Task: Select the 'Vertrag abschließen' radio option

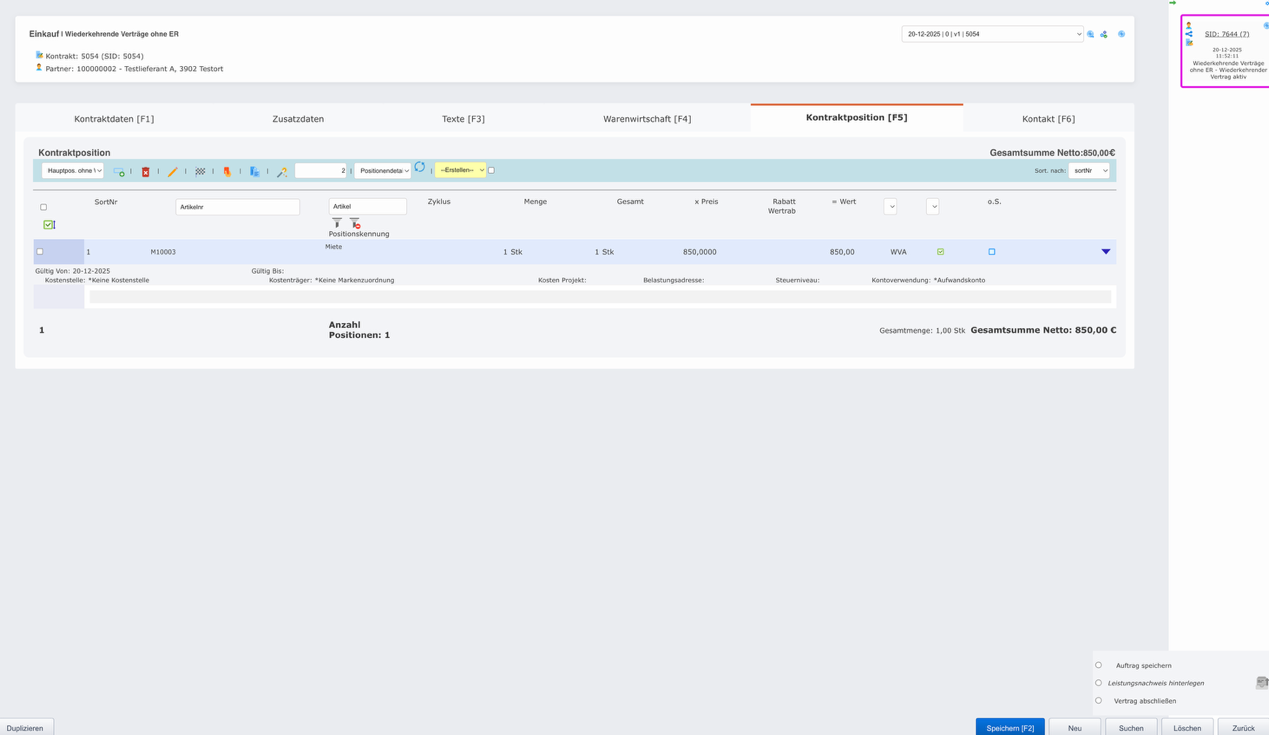Action: point(1098,701)
